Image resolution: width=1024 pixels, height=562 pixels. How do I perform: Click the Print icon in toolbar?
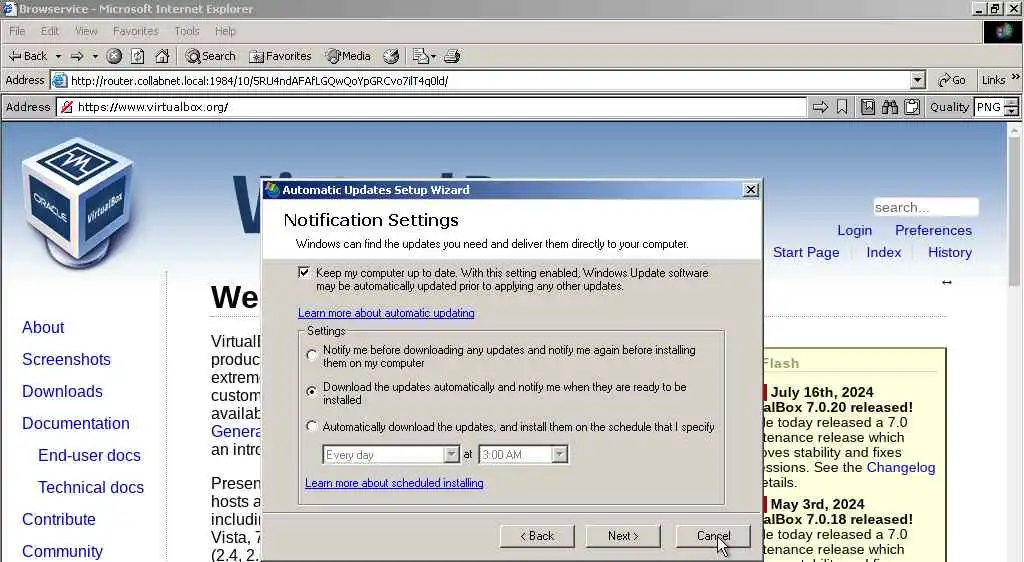[x=452, y=56]
